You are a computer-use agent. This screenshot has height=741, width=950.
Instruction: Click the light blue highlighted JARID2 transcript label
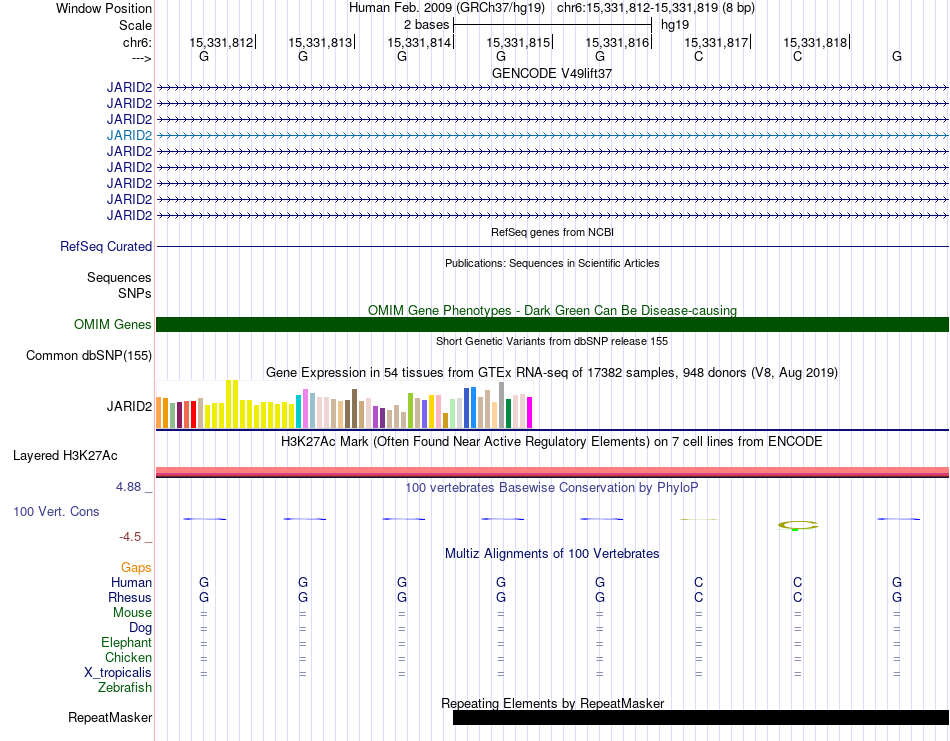(129, 135)
